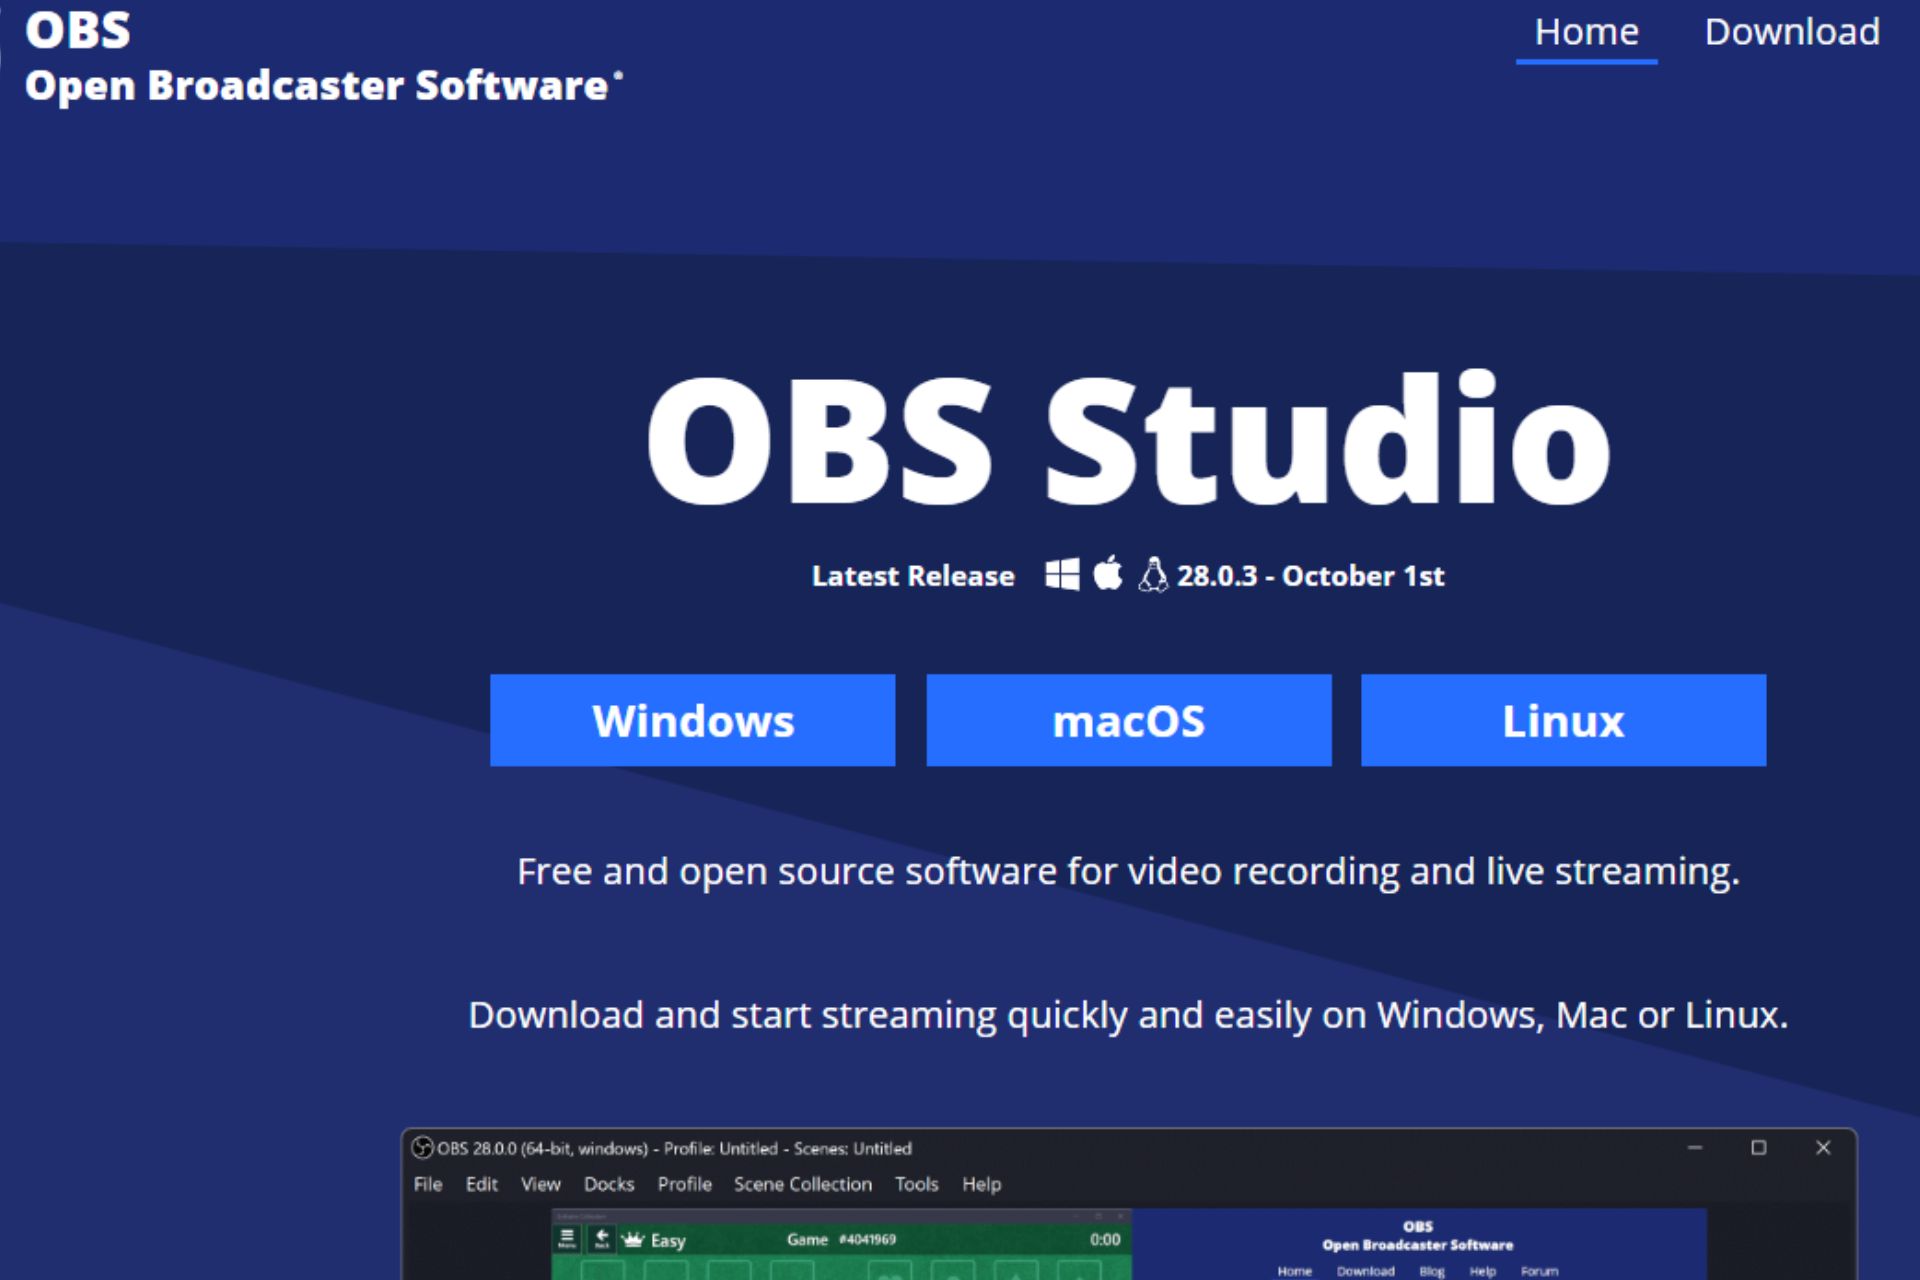Click the OBS logo icon in the screenshot title bar
Image resolution: width=1920 pixels, height=1280 pixels.
tap(423, 1148)
